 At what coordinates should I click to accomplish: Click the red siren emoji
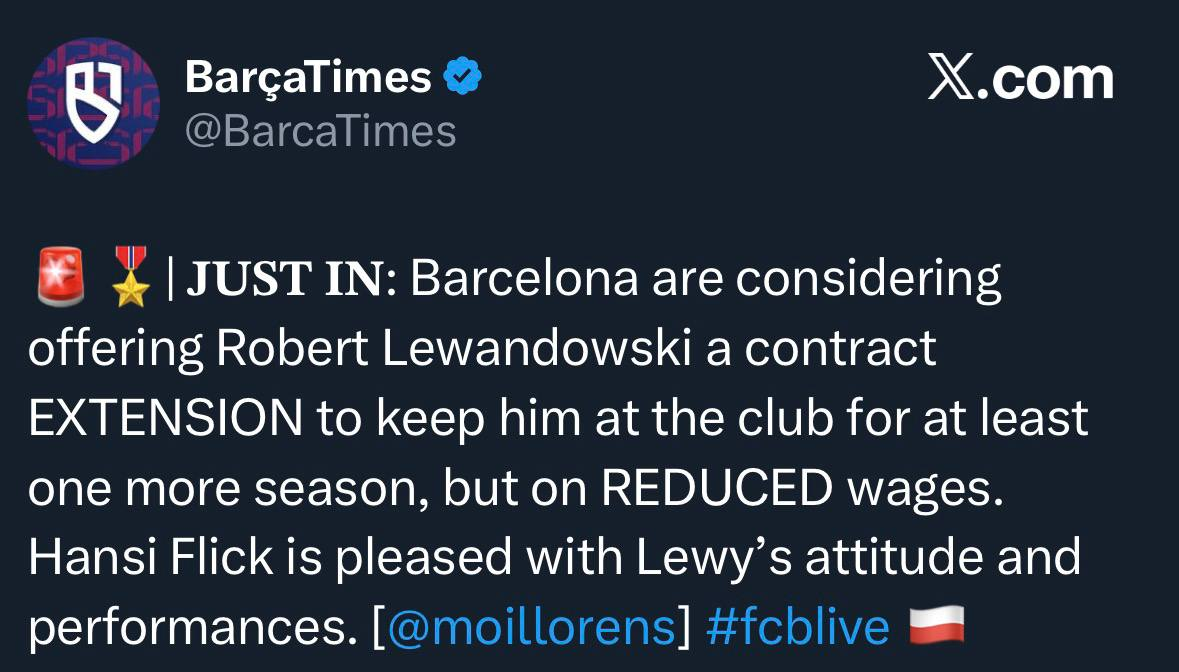[x=58, y=280]
